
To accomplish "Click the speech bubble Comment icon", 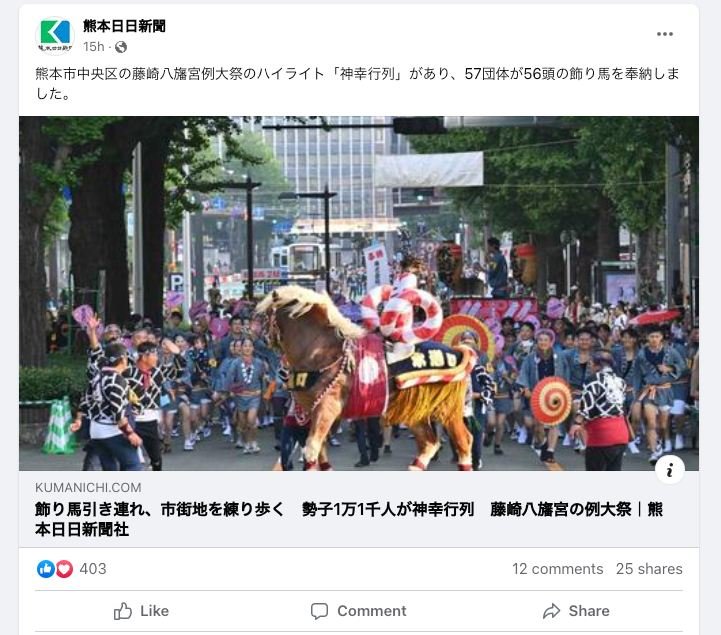I will [x=319, y=611].
